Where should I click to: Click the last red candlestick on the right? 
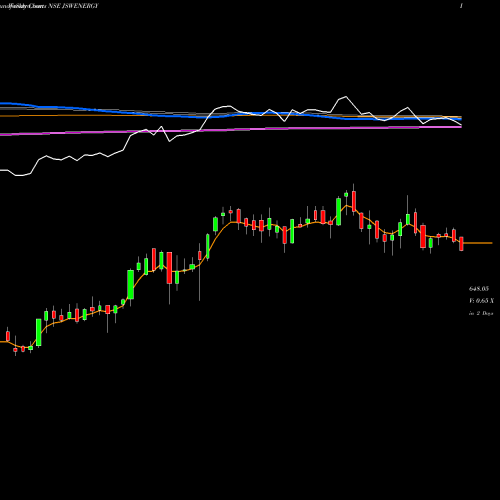461,244
